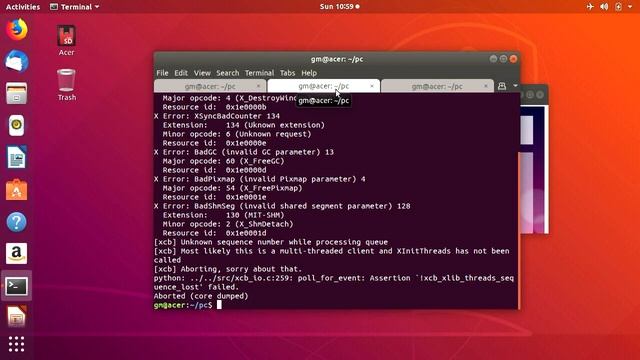The height and width of the screenshot is (360, 640).
Task: Click '[xcb] Aborting, sorry about that.' line
Action: (228, 269)
